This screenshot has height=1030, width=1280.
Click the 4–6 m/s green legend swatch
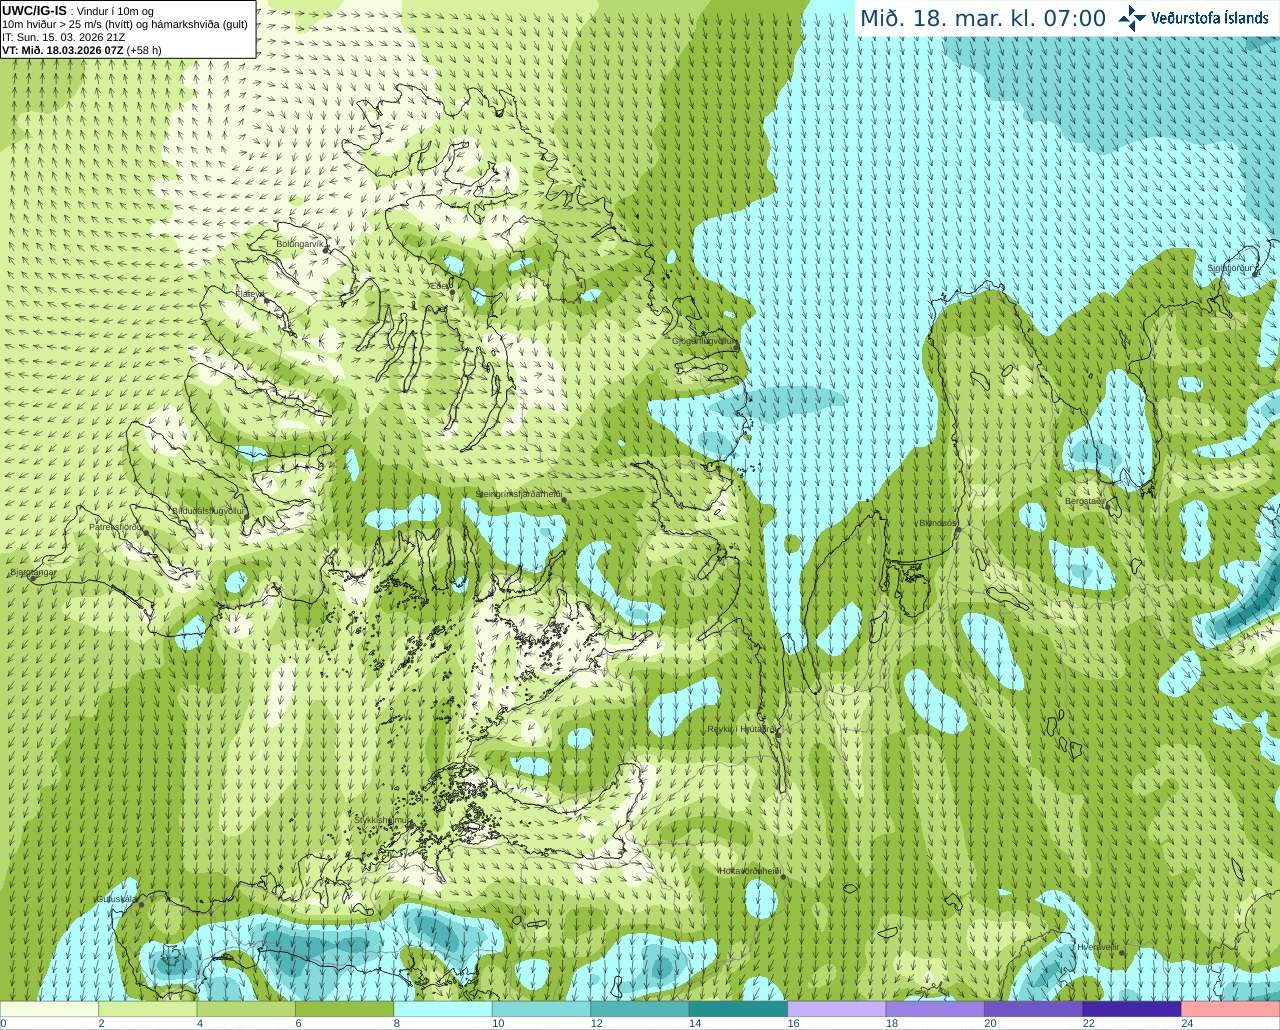pyautogui.click(x=246, y=1009)
